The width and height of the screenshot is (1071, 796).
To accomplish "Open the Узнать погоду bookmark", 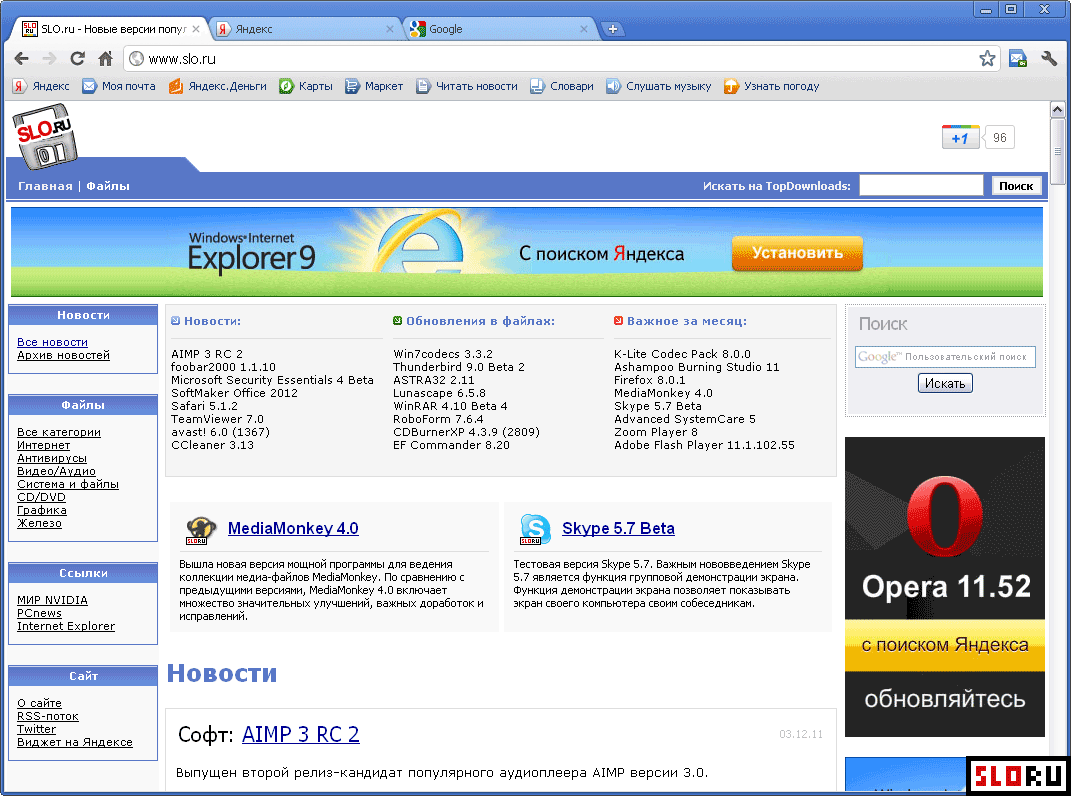I will click(772, 86).
